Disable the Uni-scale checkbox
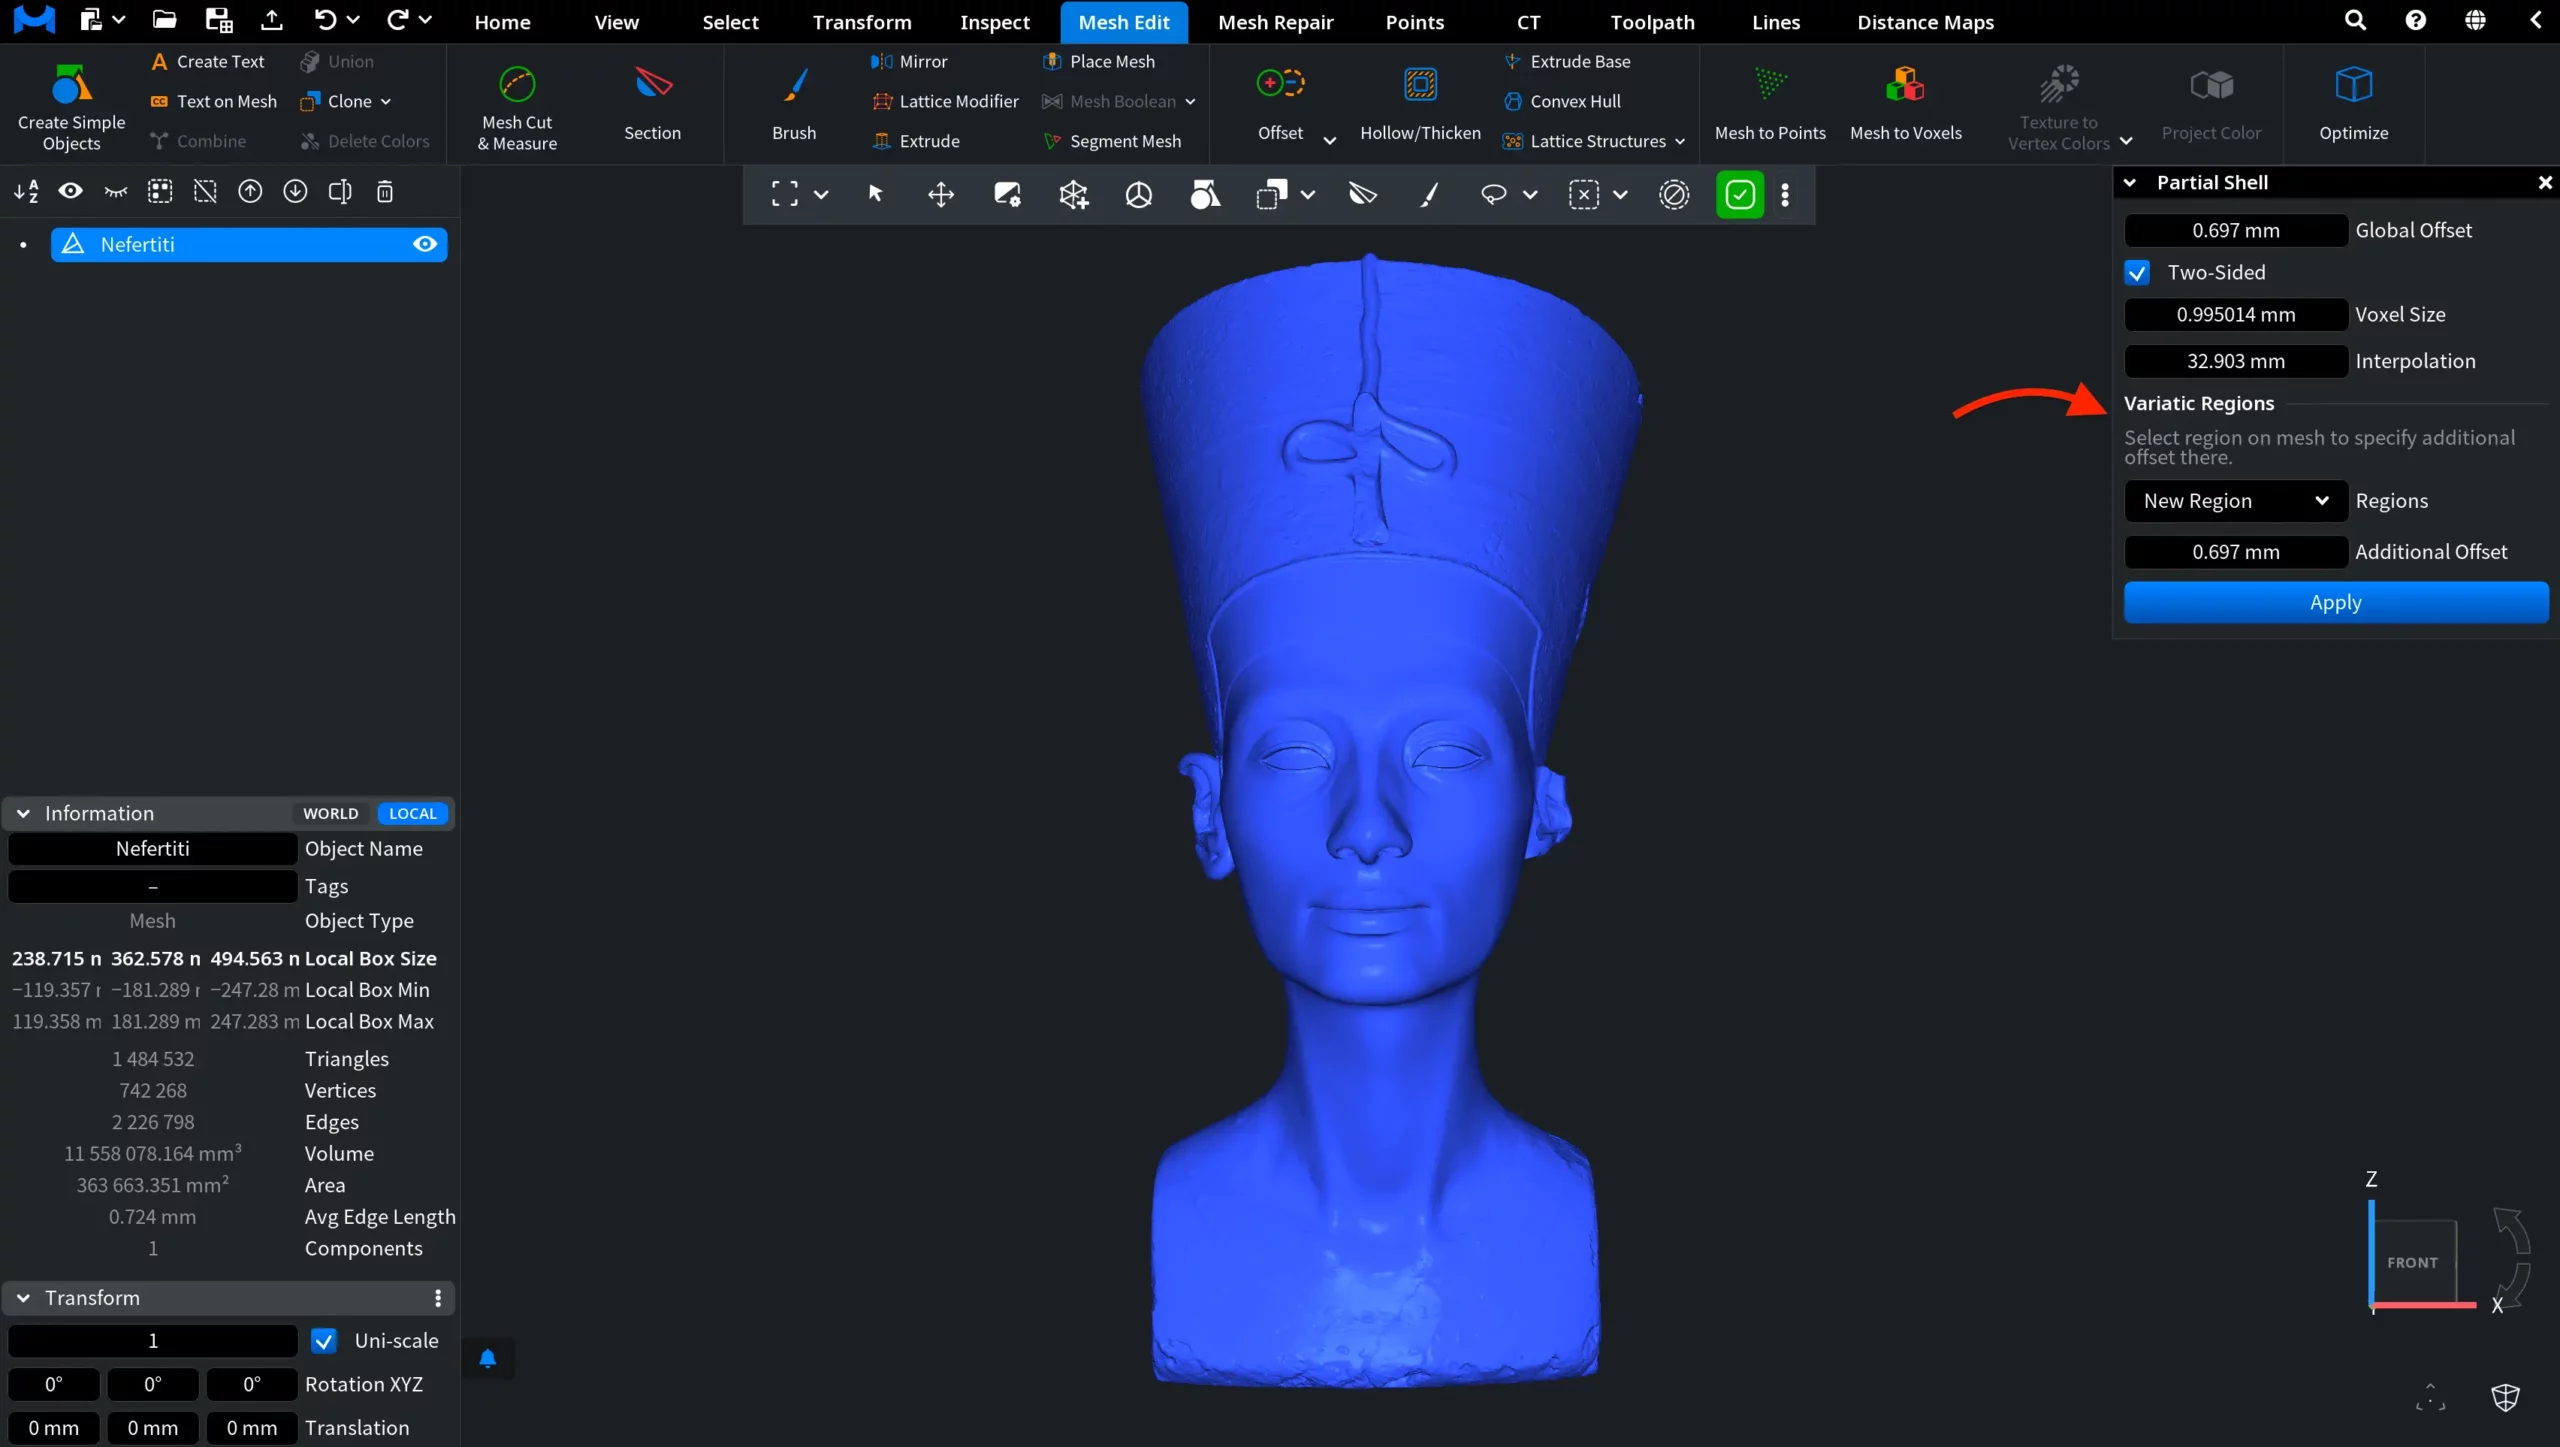 pos(323,1341)
